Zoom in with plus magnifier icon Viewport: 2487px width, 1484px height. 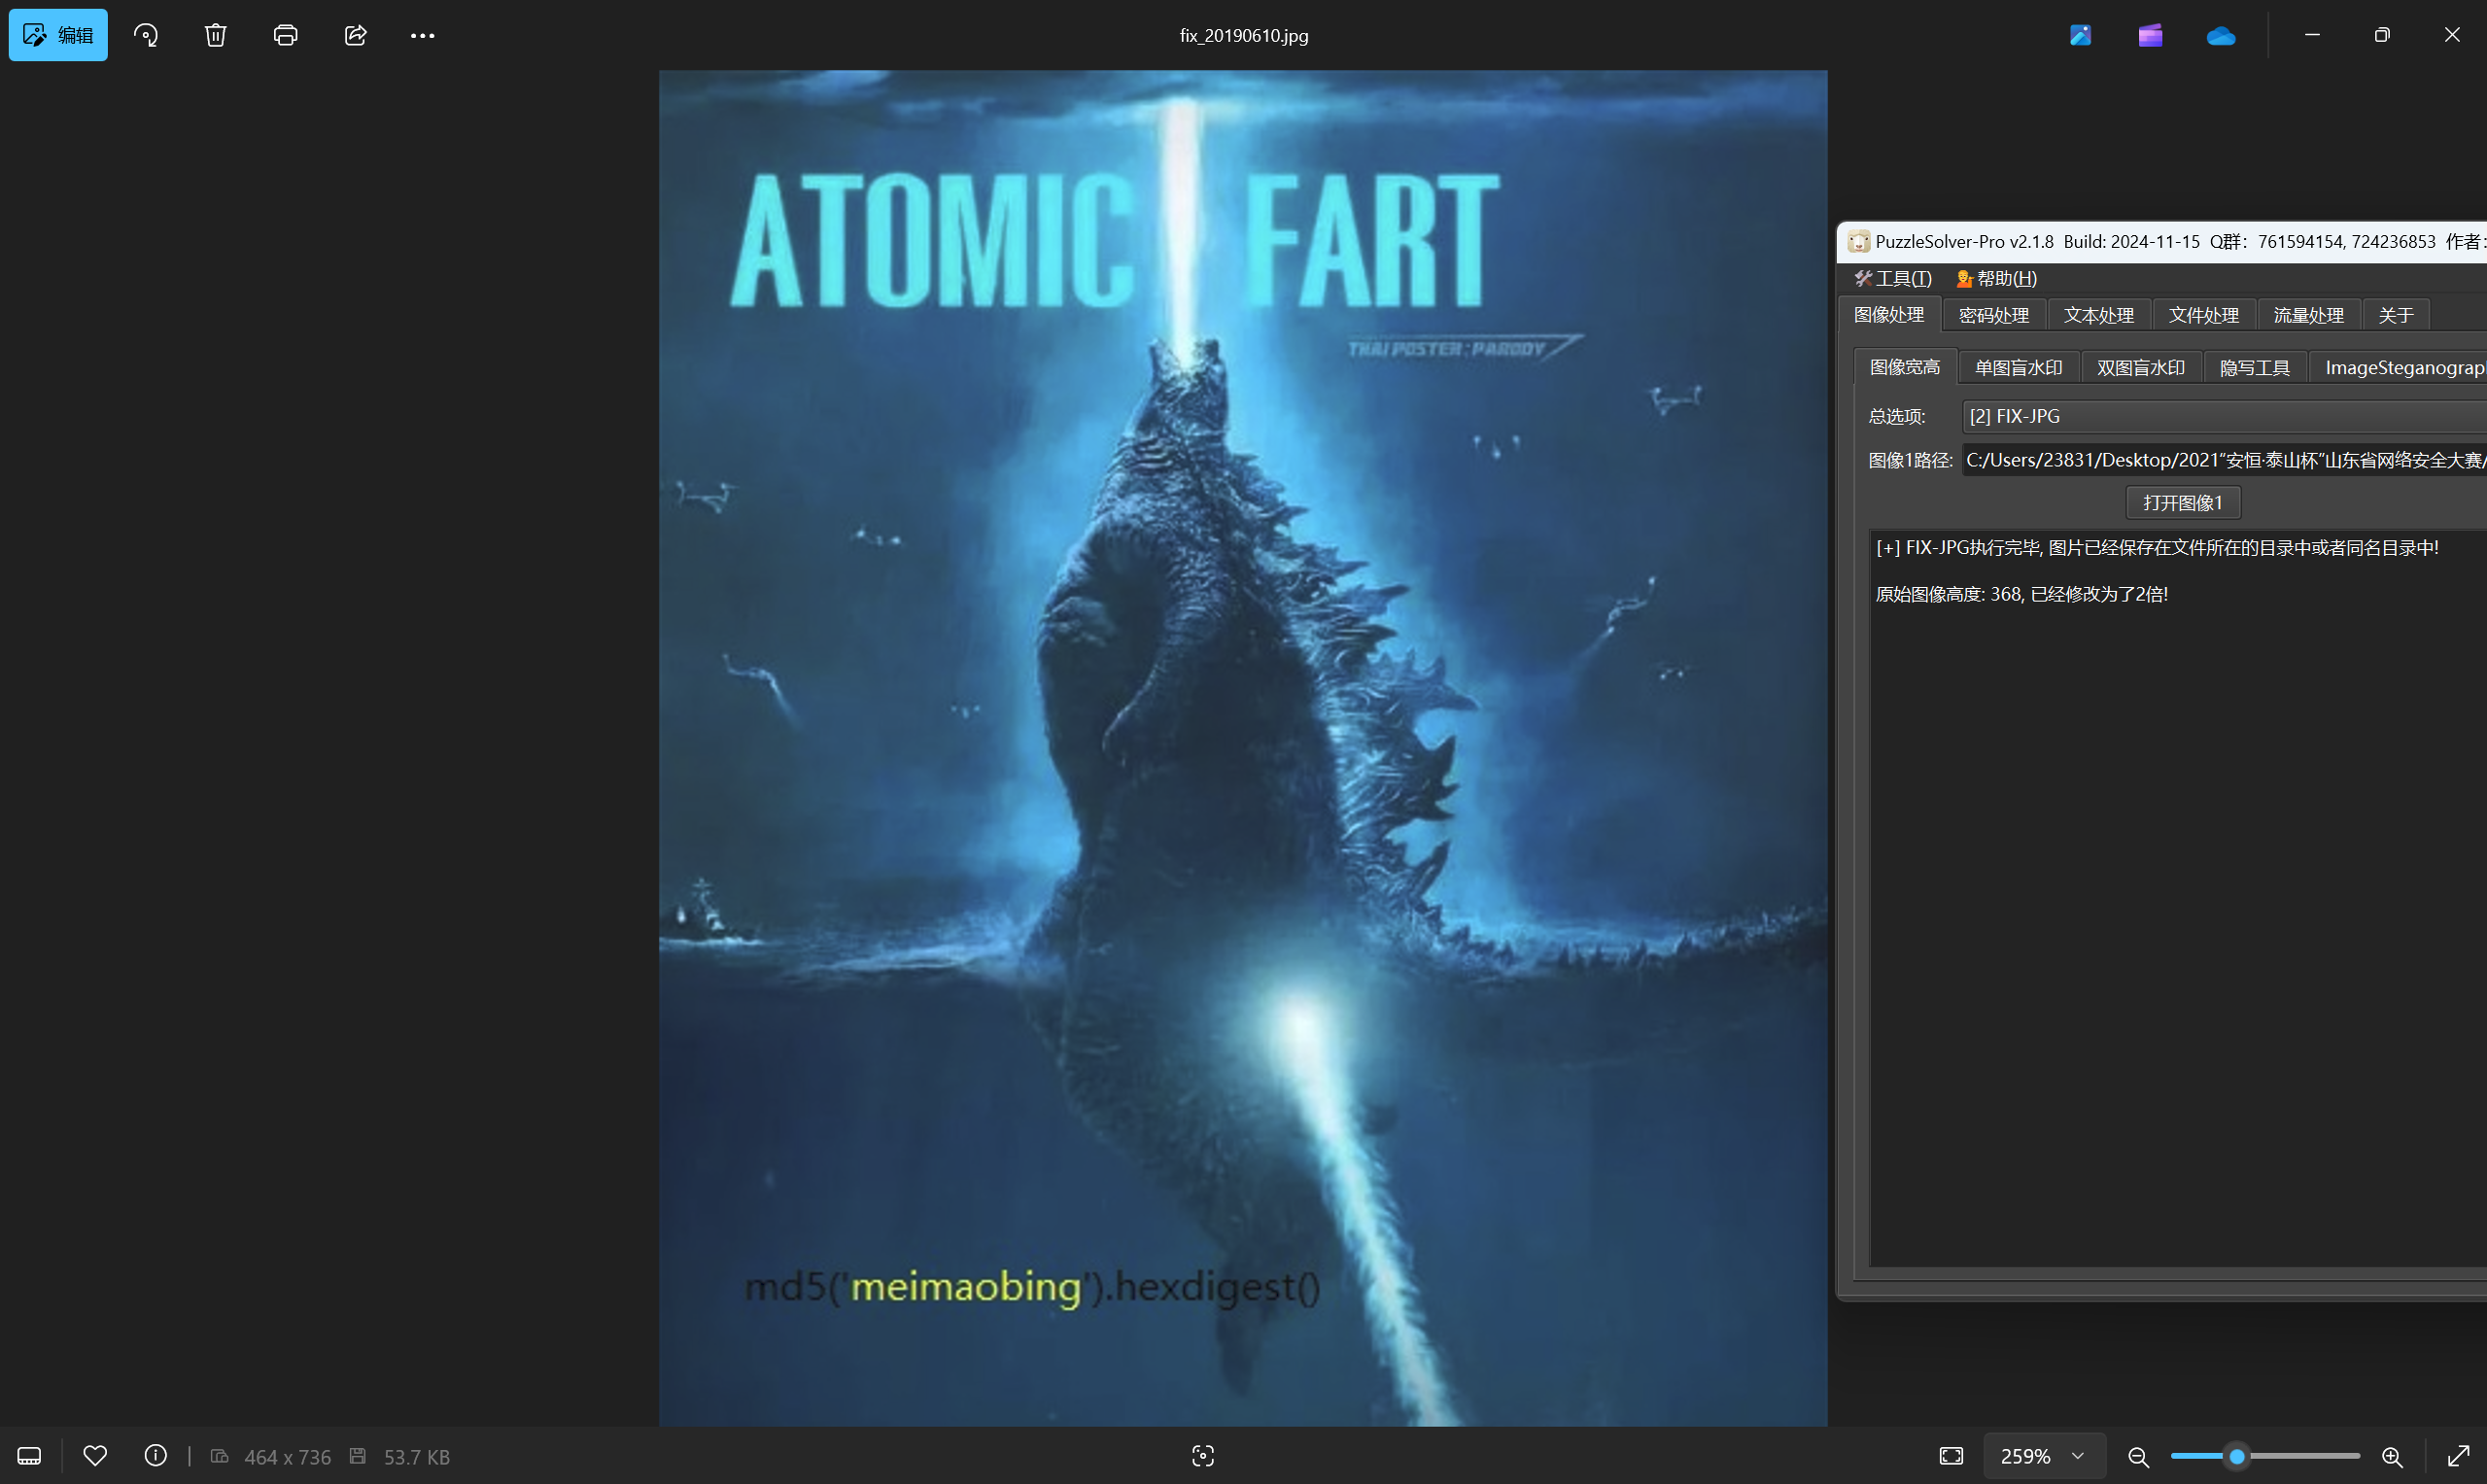pos(2392,1456)
